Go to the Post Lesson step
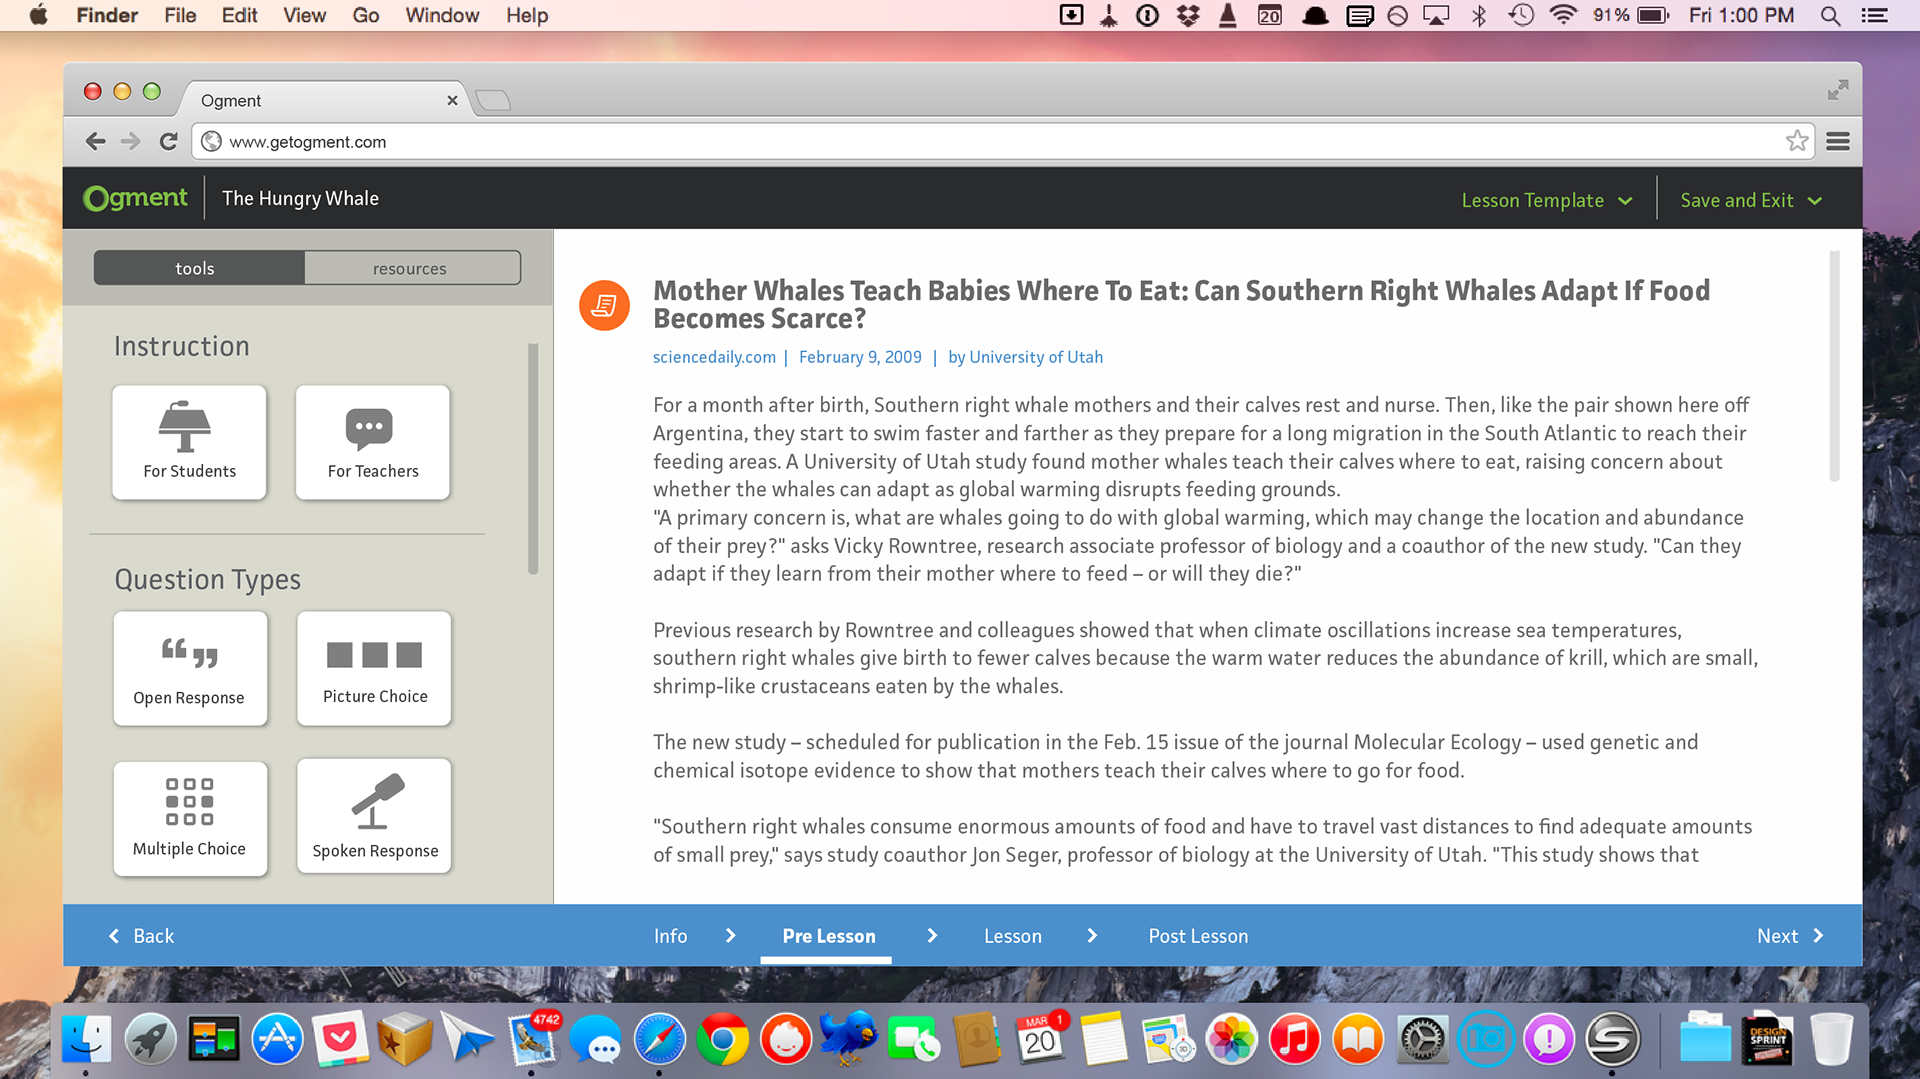The height and width of the screenshot is (1079, 1920). click(1198, 936)
